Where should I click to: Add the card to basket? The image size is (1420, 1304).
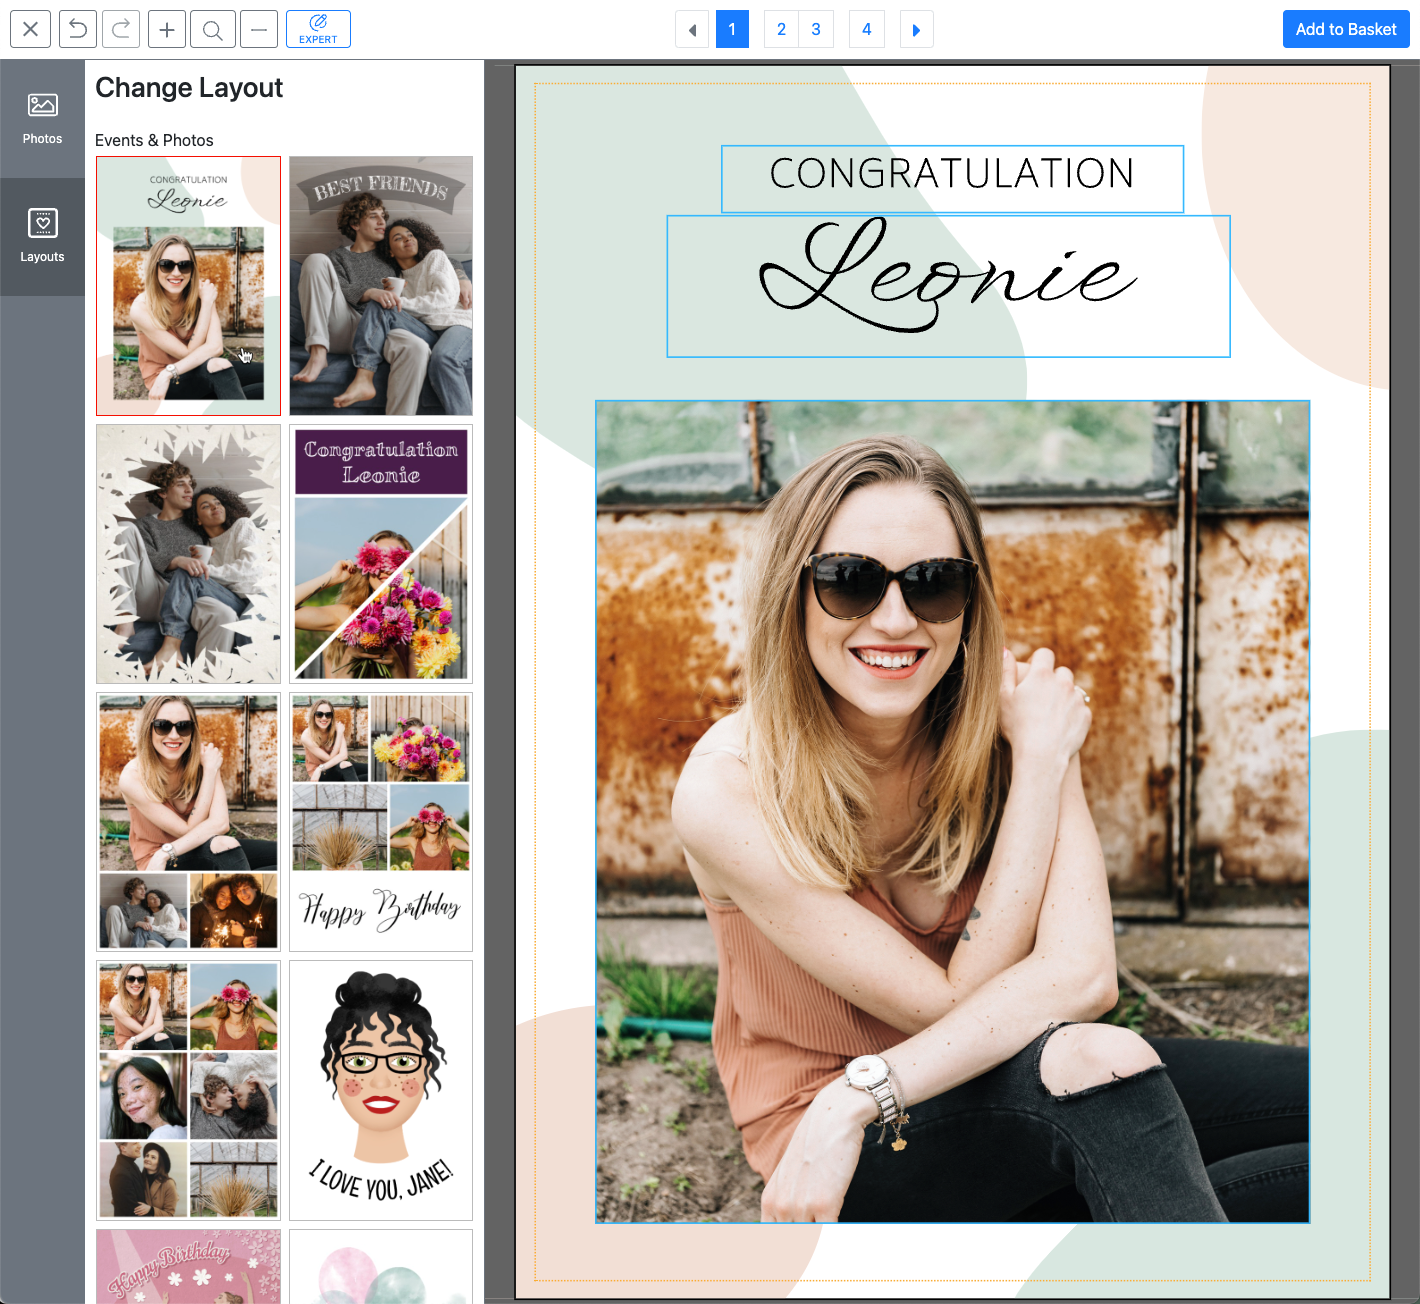[1346, 29]
